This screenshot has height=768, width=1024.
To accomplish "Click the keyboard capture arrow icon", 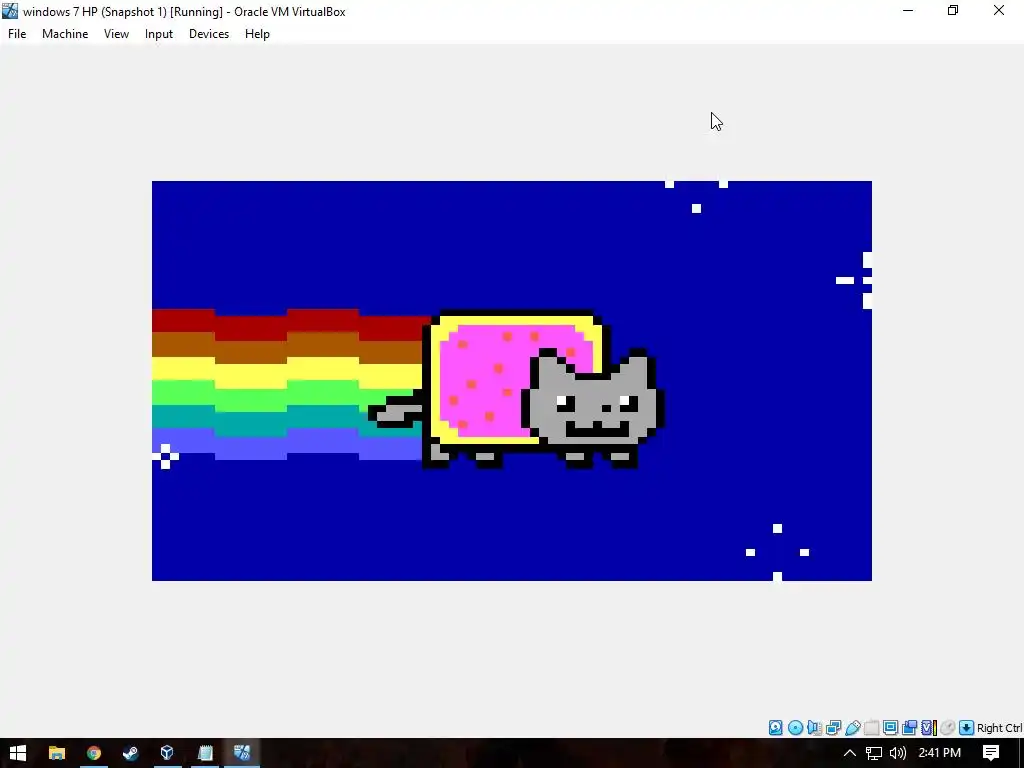I will click(x=967, y=728).
